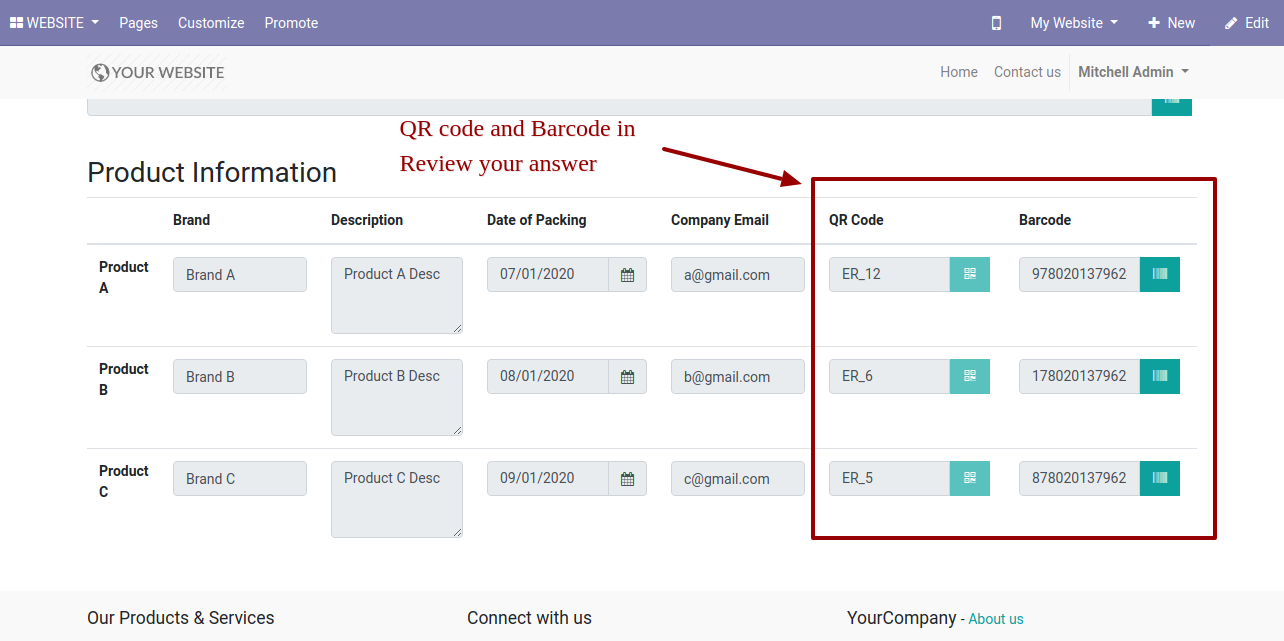This screenshot has width=1284, height=641.
Task: Click the Brand C input field
Action: click(x=240, y=479)
